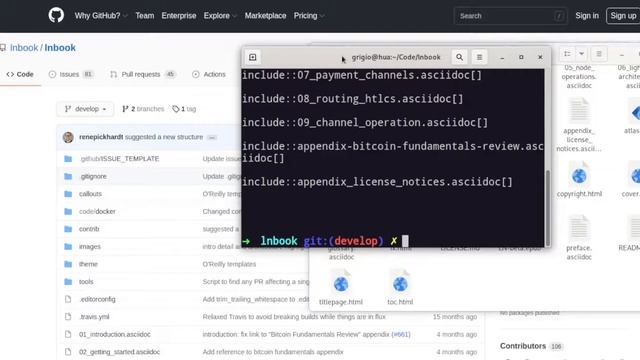Open the develop branch selector dropdown
640x360 pixels.
click(x=85, y=109)
